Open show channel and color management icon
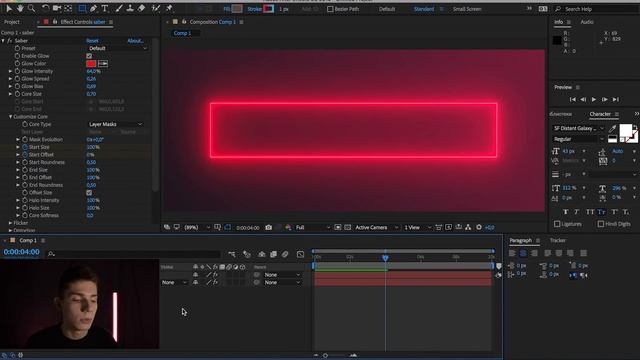Image resolution: width=640 pixels, height=360 pixels. pos(289,227)
